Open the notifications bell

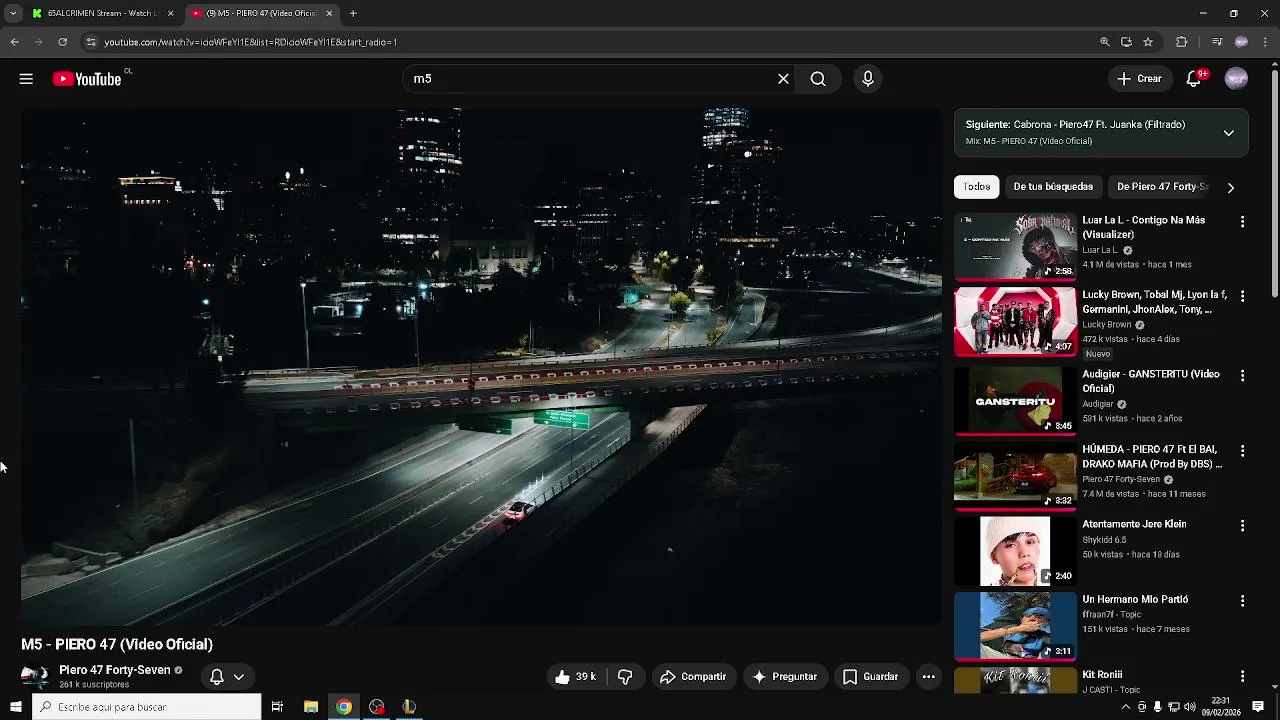(x=1194, y=79)
